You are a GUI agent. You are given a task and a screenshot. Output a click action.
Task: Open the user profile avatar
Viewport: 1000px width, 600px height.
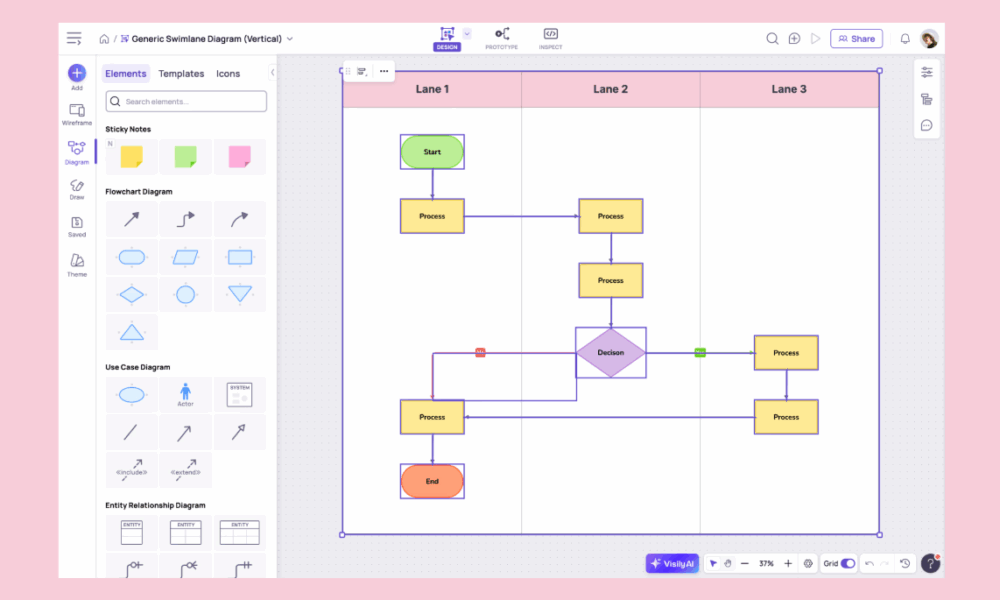(929, 39)
